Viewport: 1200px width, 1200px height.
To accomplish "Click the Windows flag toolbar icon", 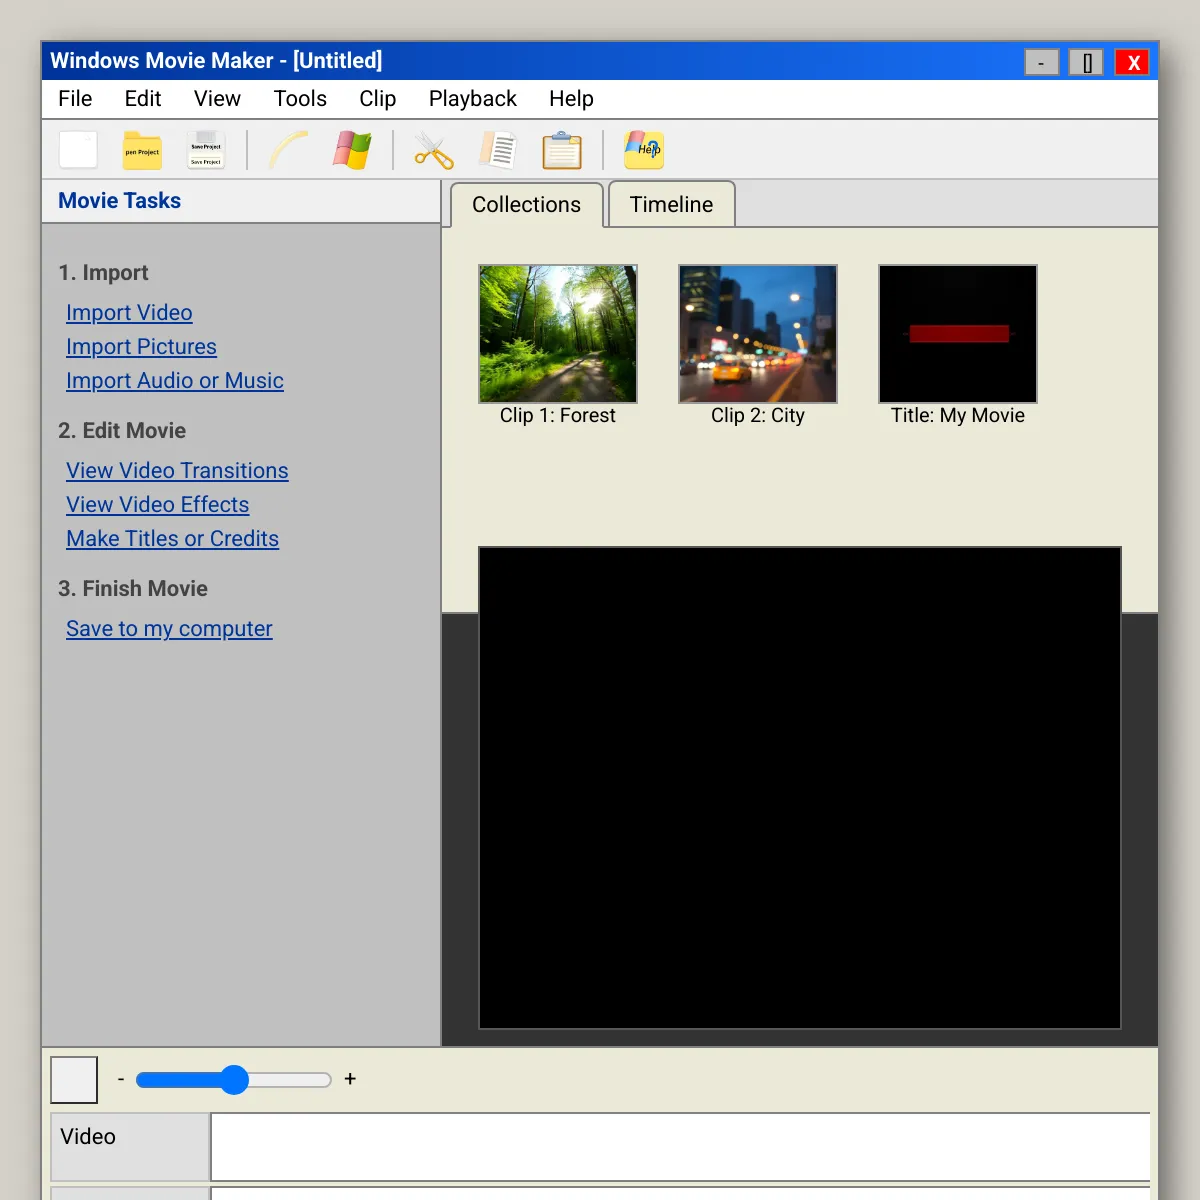I will click(352, 150).
